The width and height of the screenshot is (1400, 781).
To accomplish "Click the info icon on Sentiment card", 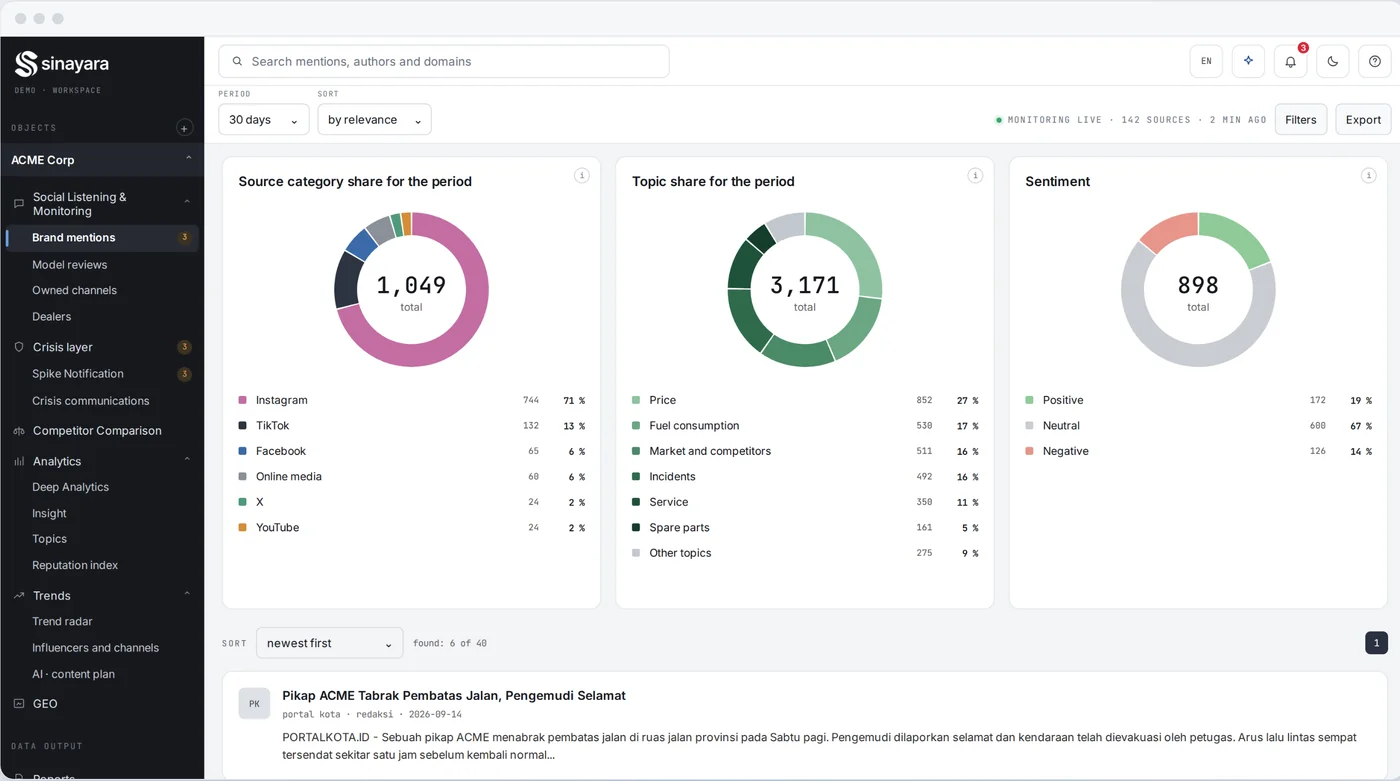I will point(1368,175).
